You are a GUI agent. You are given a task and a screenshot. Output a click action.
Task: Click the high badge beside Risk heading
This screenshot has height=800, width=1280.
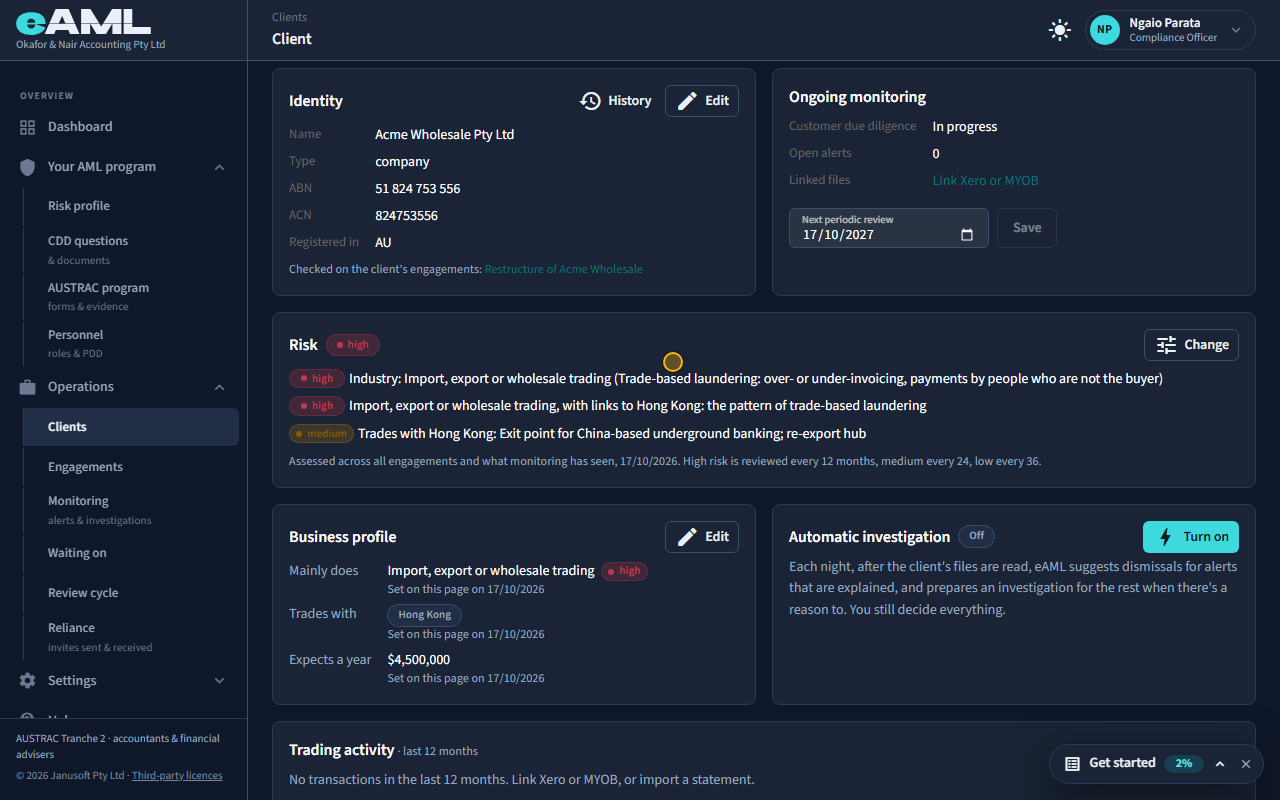[x=353, y=345]
